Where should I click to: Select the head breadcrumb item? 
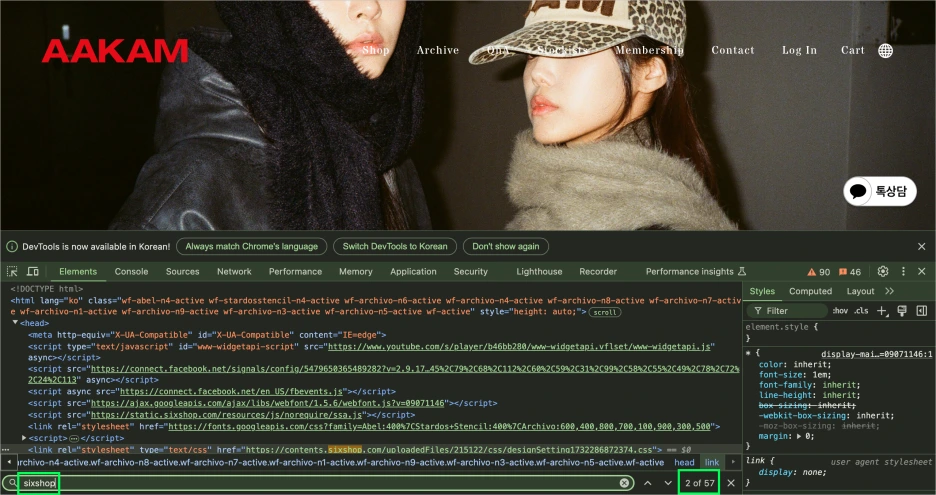pos(684,462)
